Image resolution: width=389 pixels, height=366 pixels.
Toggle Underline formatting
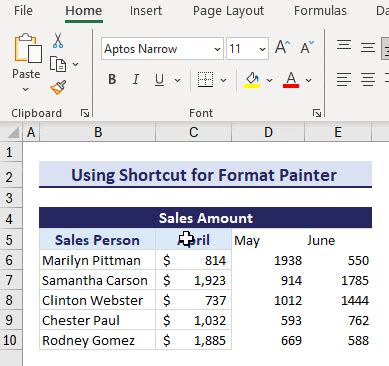(159, 80)
